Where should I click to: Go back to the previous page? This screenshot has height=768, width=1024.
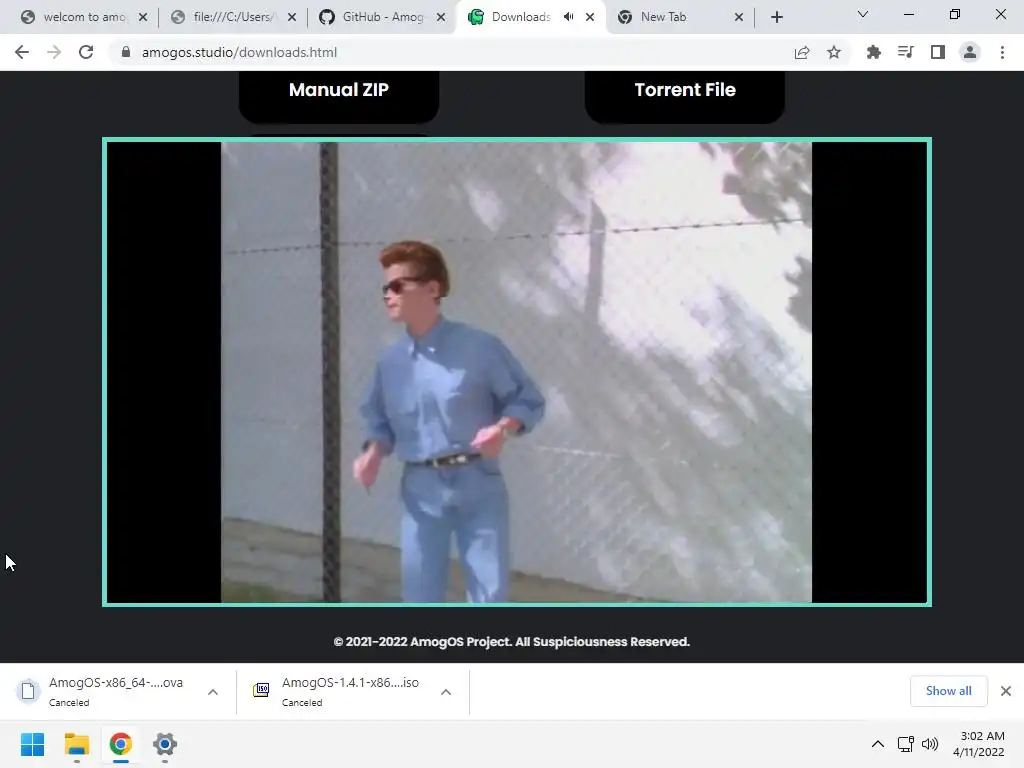point(22,52)
